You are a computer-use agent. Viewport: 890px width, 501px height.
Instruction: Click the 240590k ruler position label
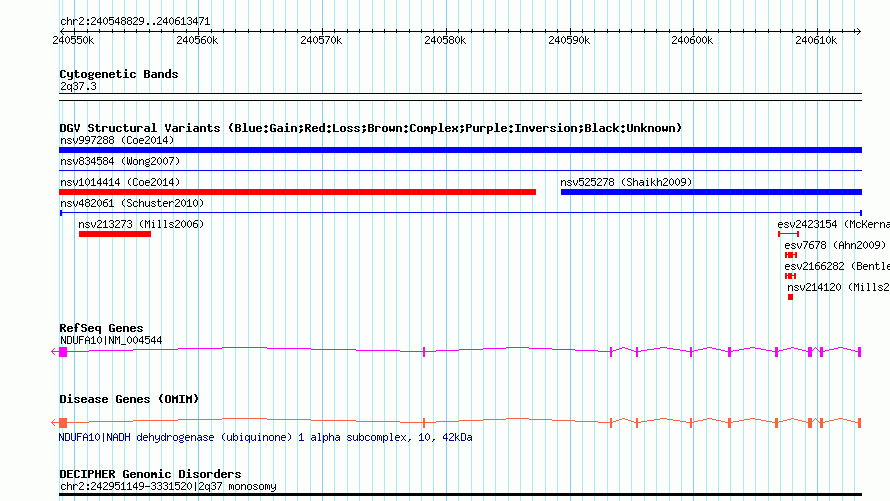[x=569, y=40]
